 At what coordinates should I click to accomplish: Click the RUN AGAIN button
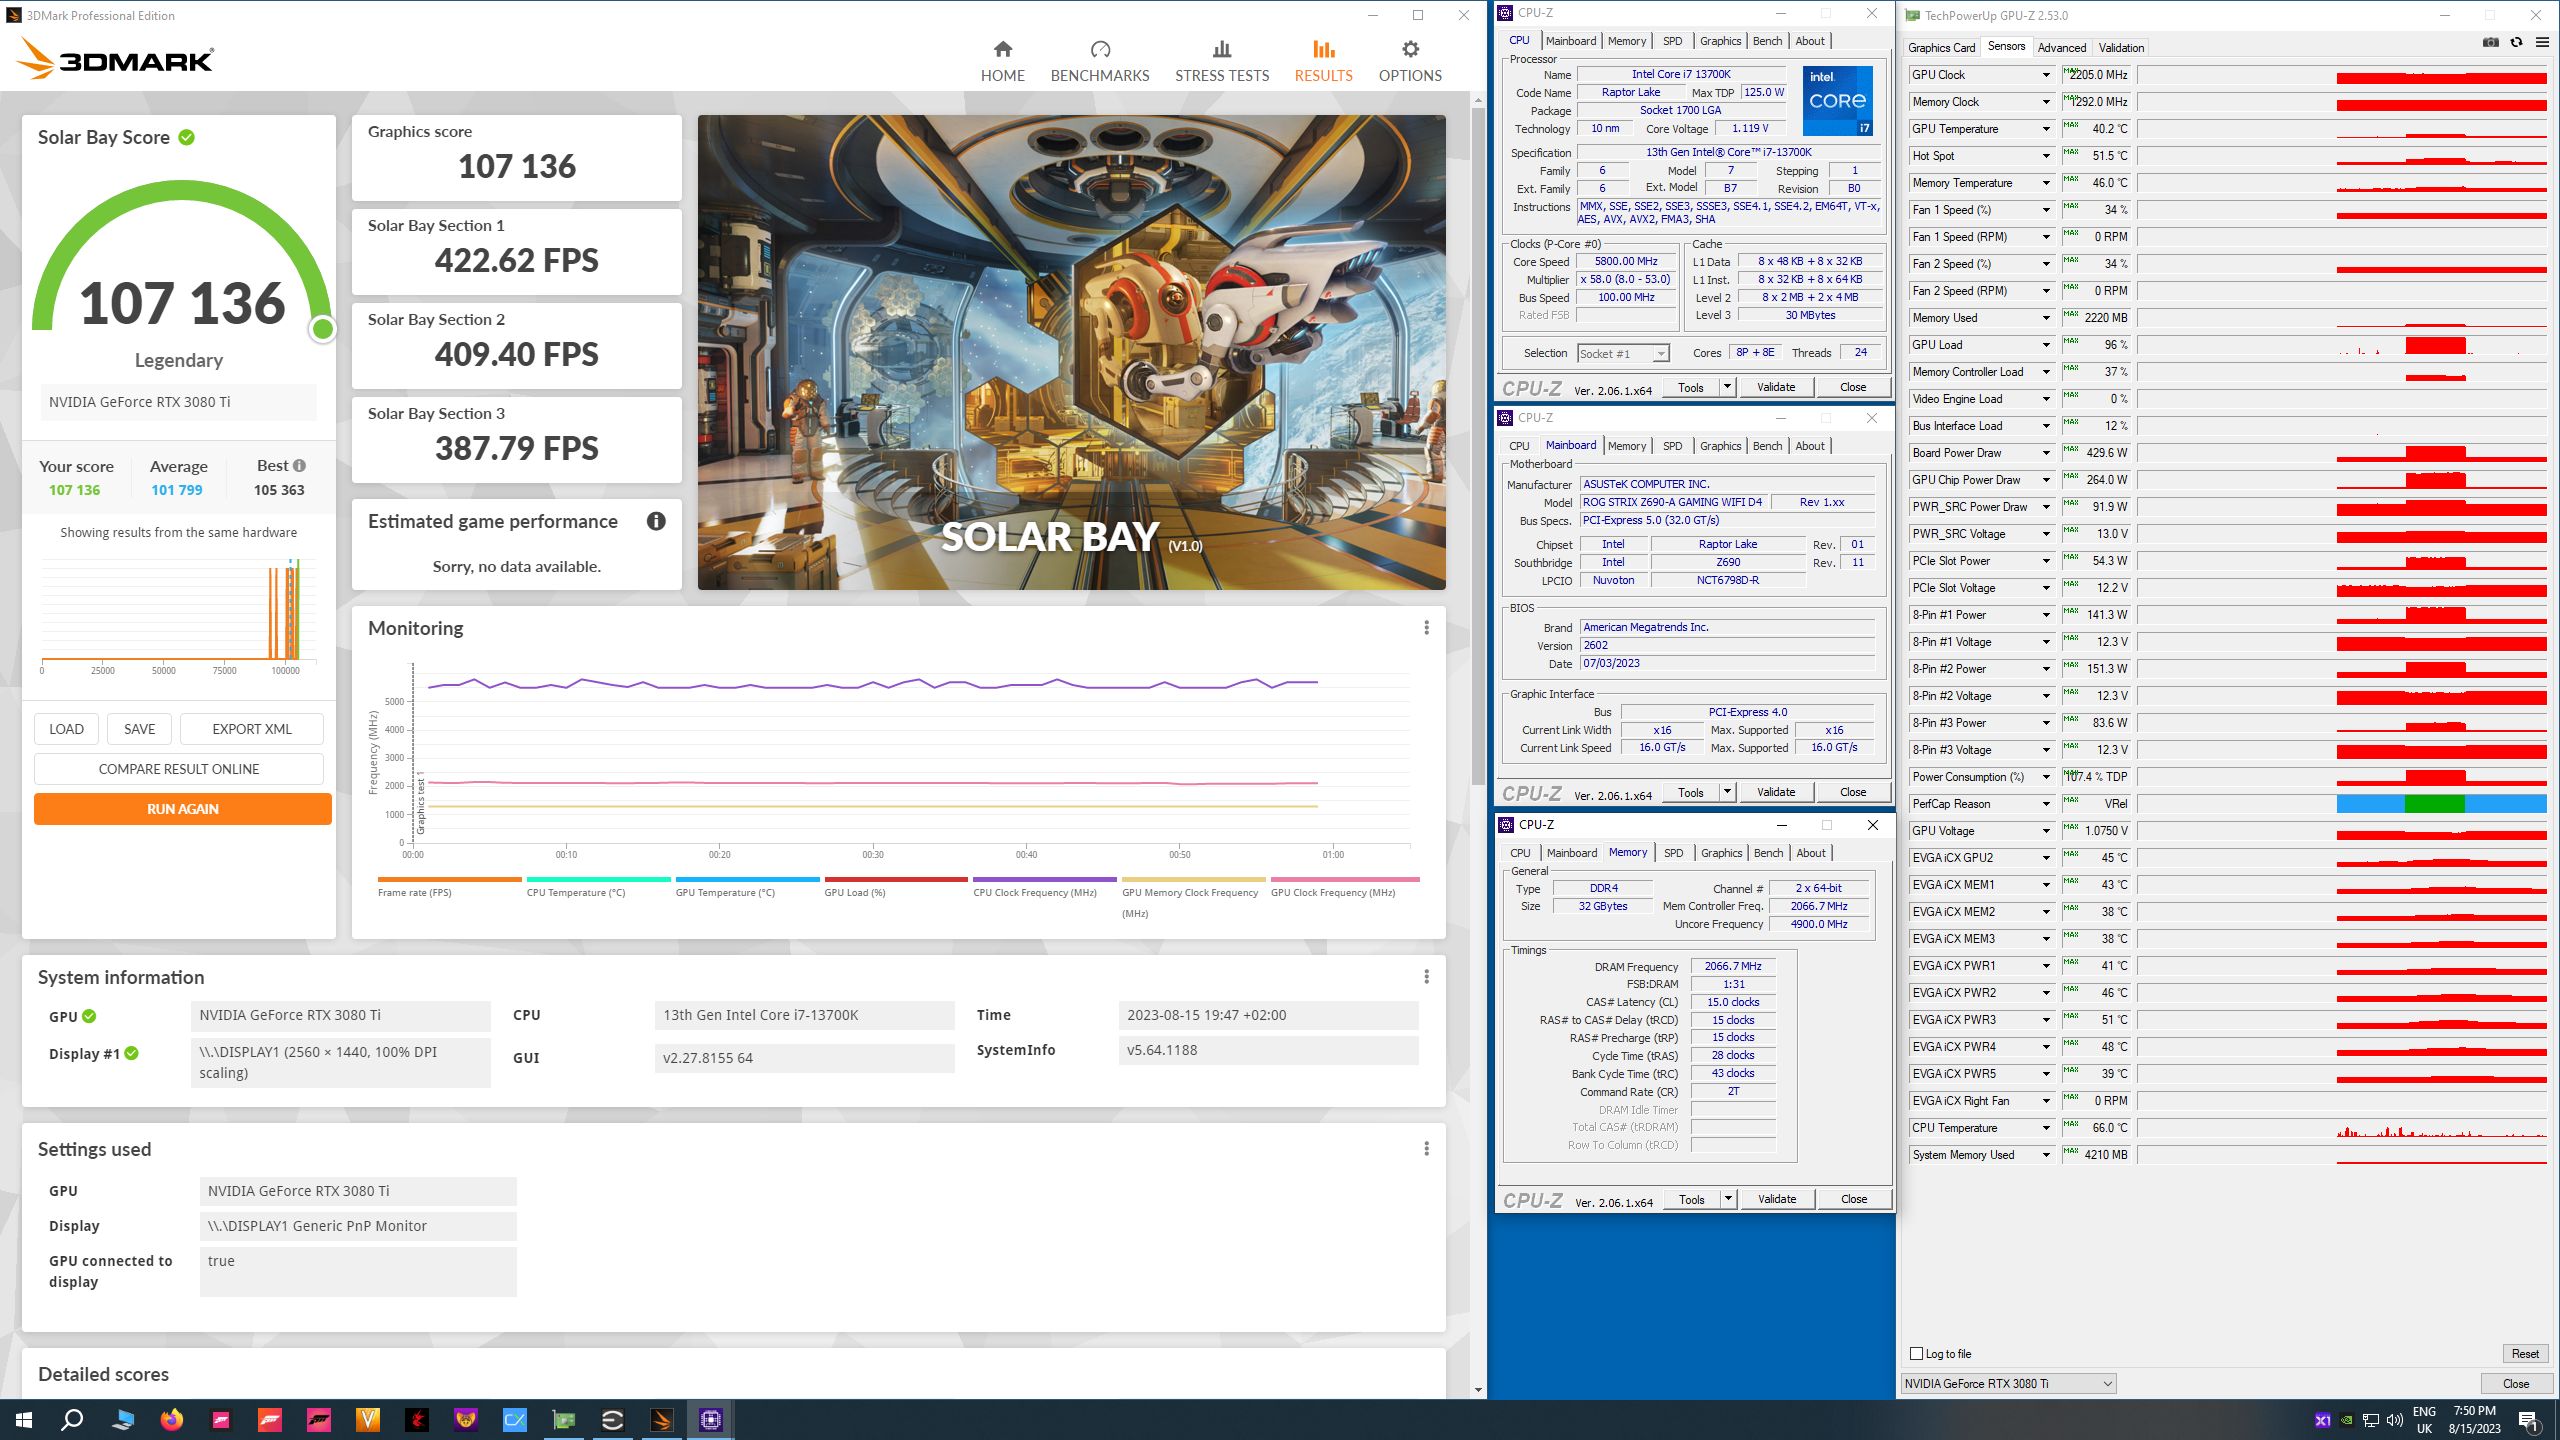183,809
